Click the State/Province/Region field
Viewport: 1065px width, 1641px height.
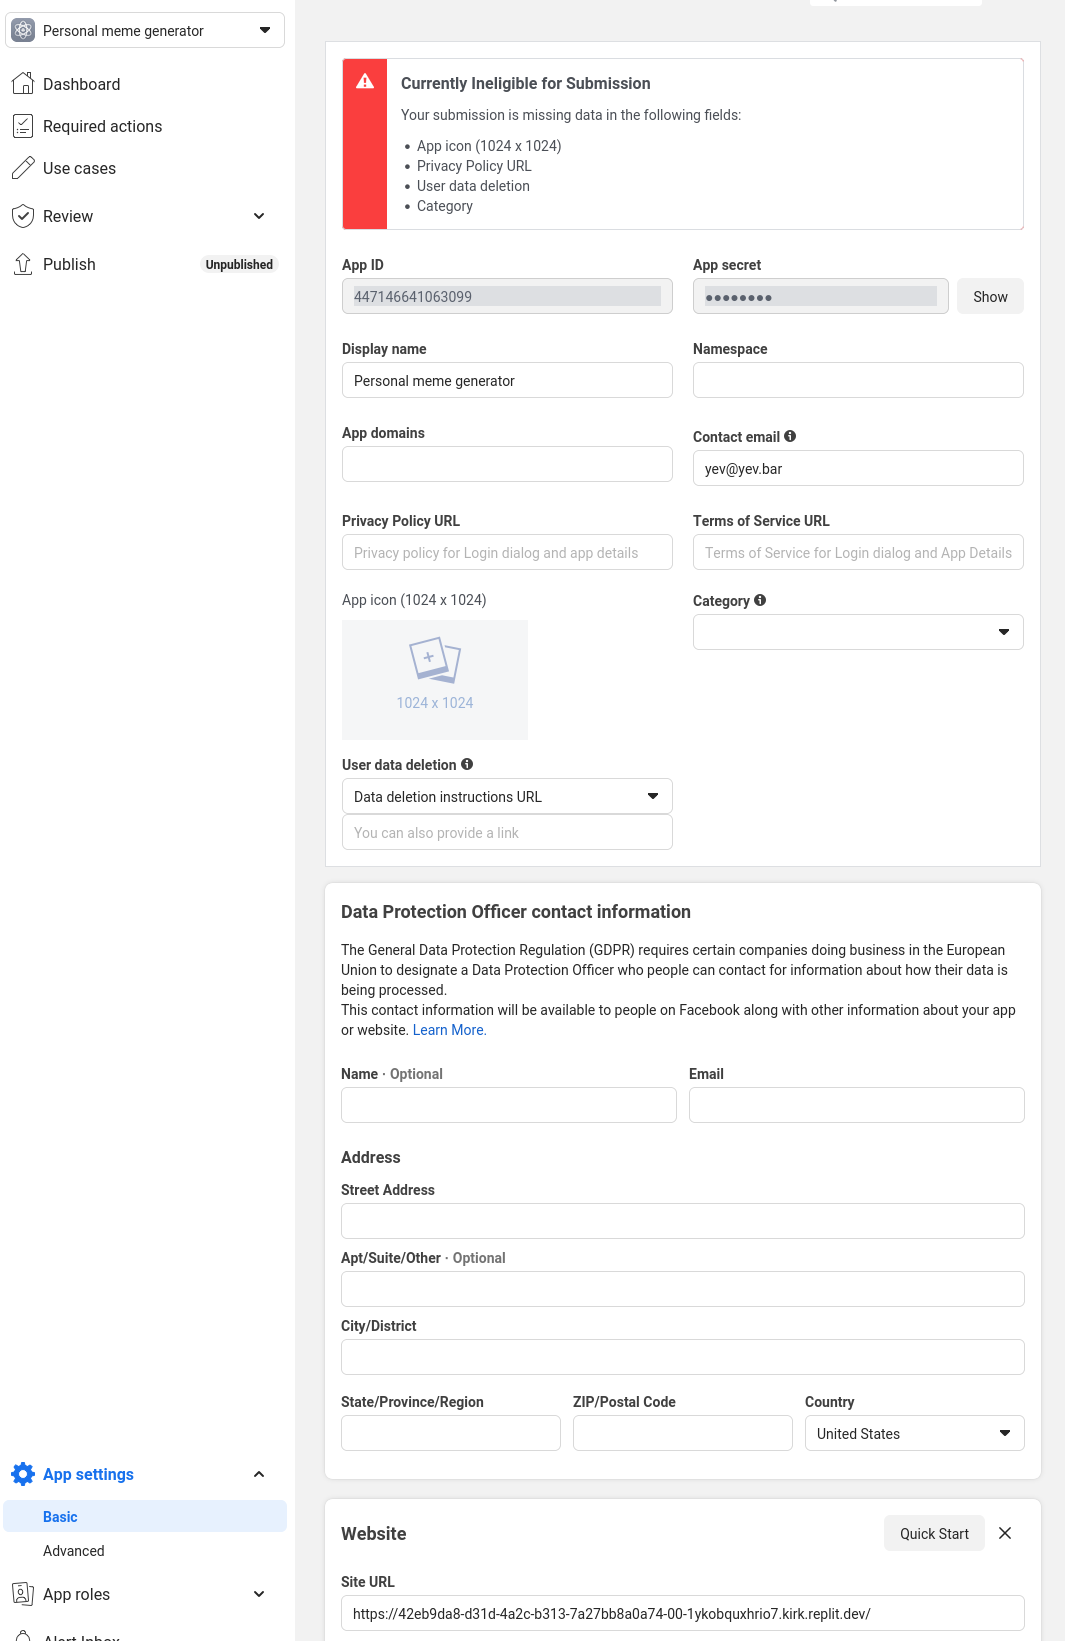451,1433
